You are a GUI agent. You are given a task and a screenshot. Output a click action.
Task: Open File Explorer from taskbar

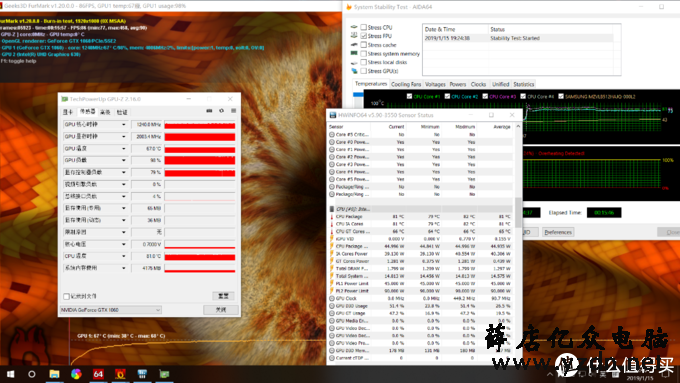click(54, 374)
